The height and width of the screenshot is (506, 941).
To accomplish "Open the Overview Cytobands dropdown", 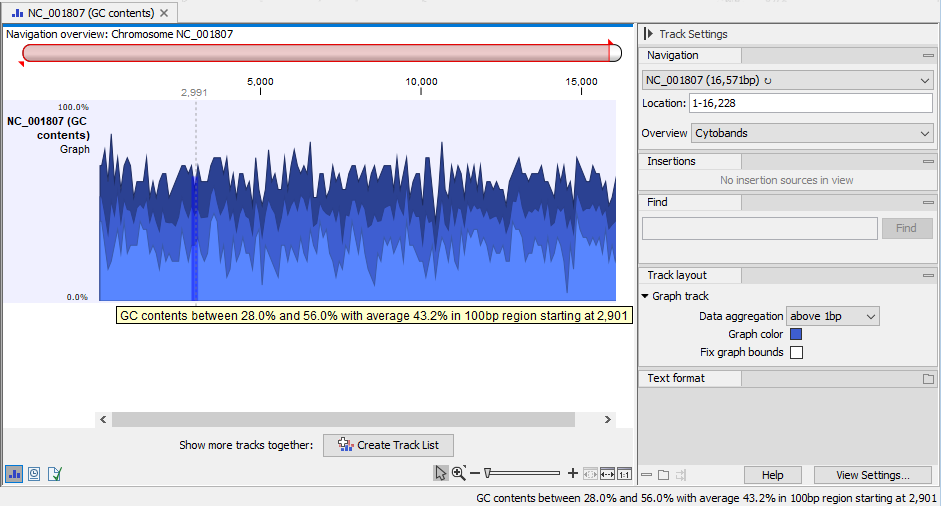I will coord(812,133).
